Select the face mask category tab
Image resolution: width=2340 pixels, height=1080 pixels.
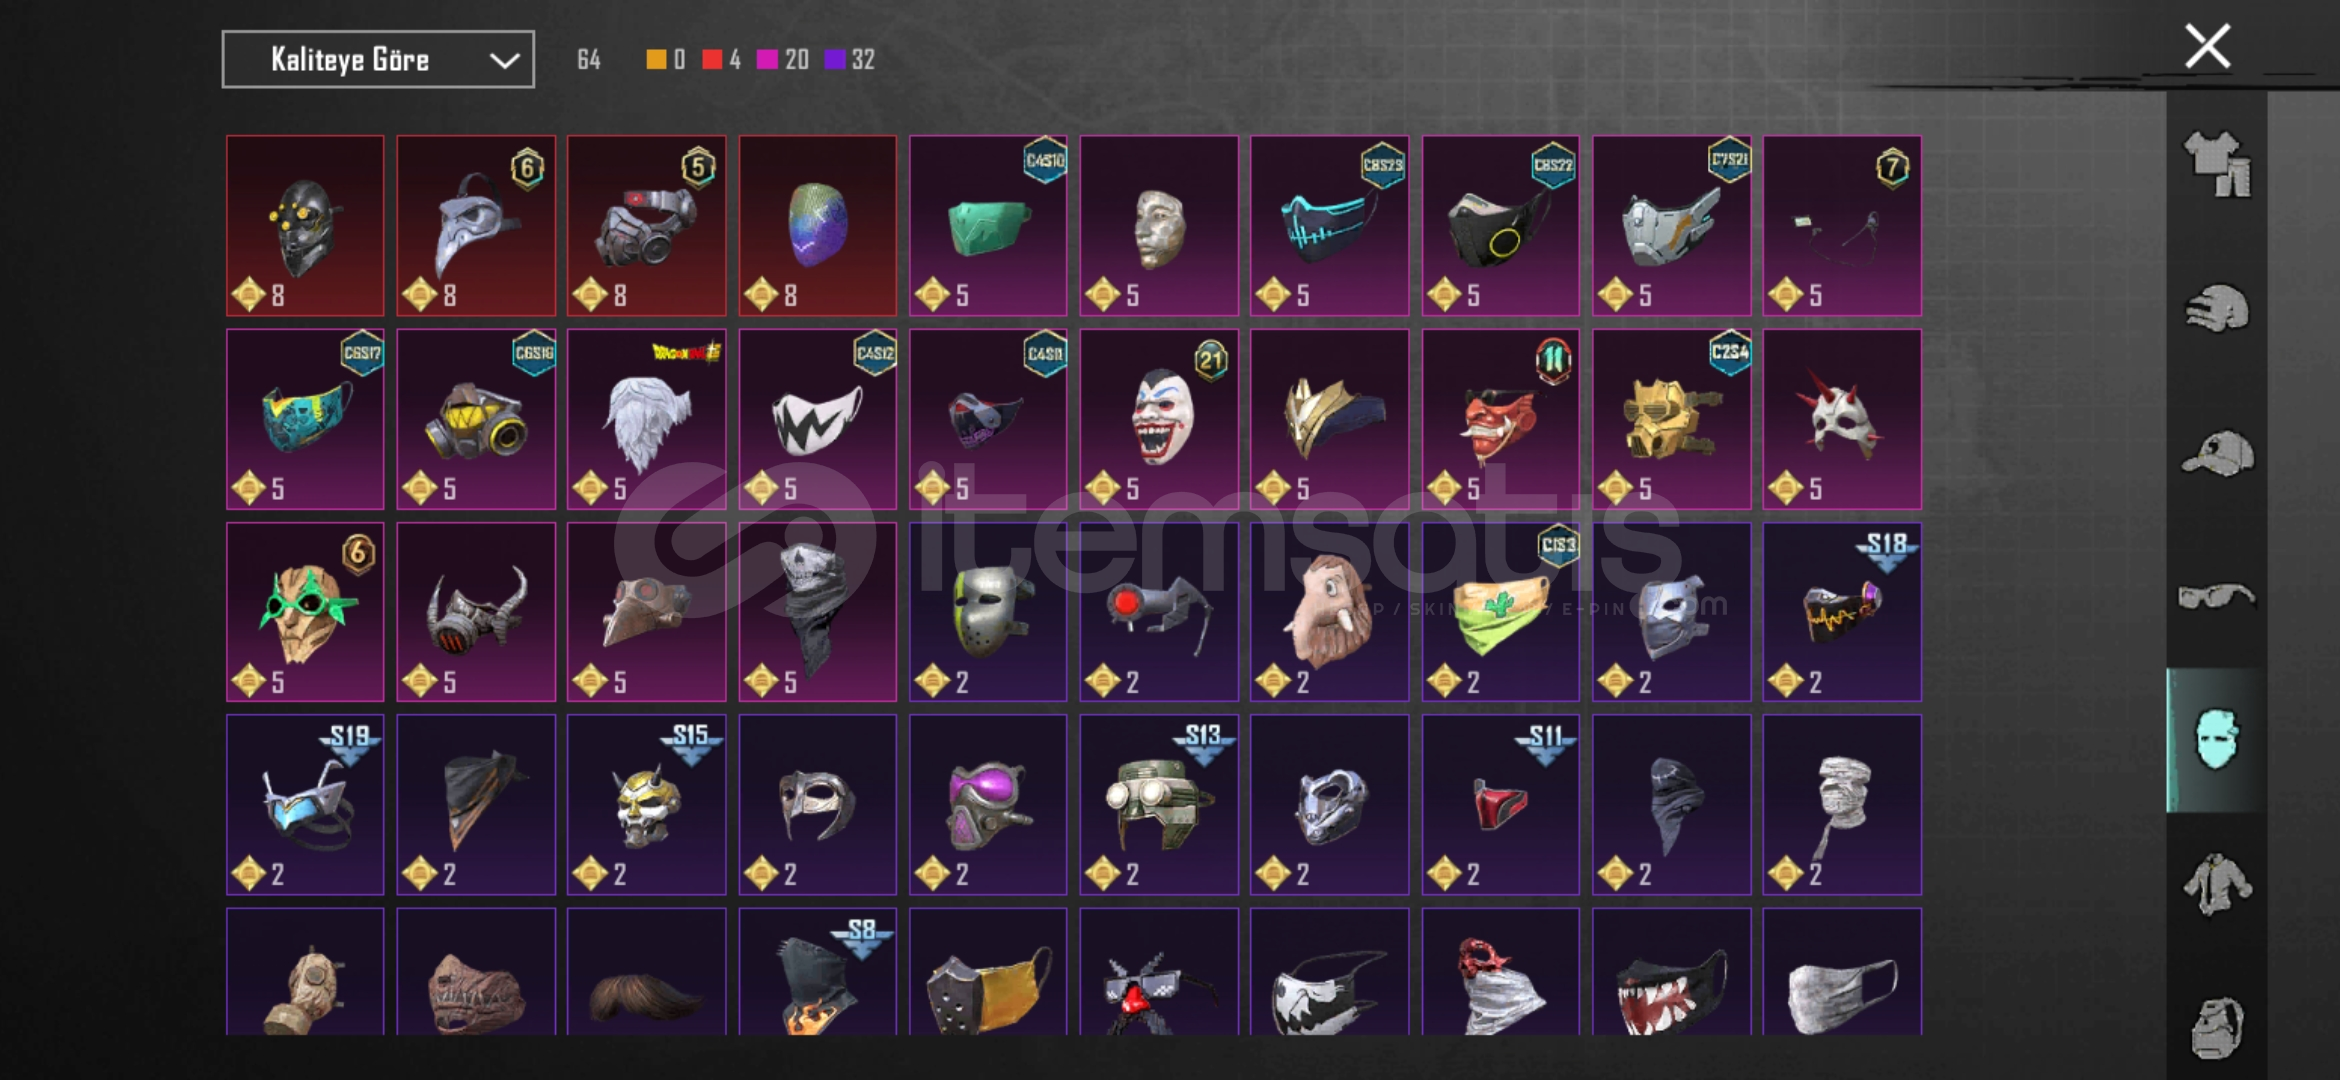click(x=2216, y=740)
